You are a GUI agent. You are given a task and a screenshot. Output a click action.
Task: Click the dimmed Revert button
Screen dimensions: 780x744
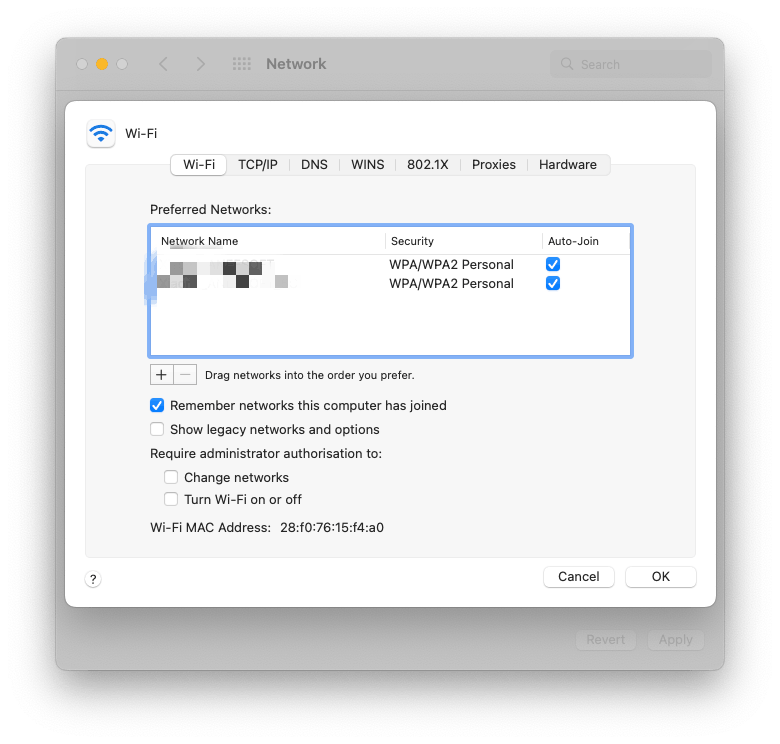click(x=606, y=640)
